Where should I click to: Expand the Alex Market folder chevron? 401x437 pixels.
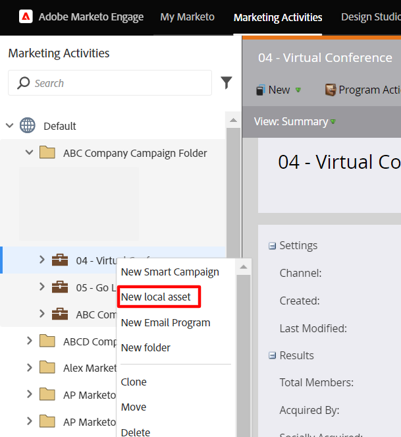(x=29, y=367)
